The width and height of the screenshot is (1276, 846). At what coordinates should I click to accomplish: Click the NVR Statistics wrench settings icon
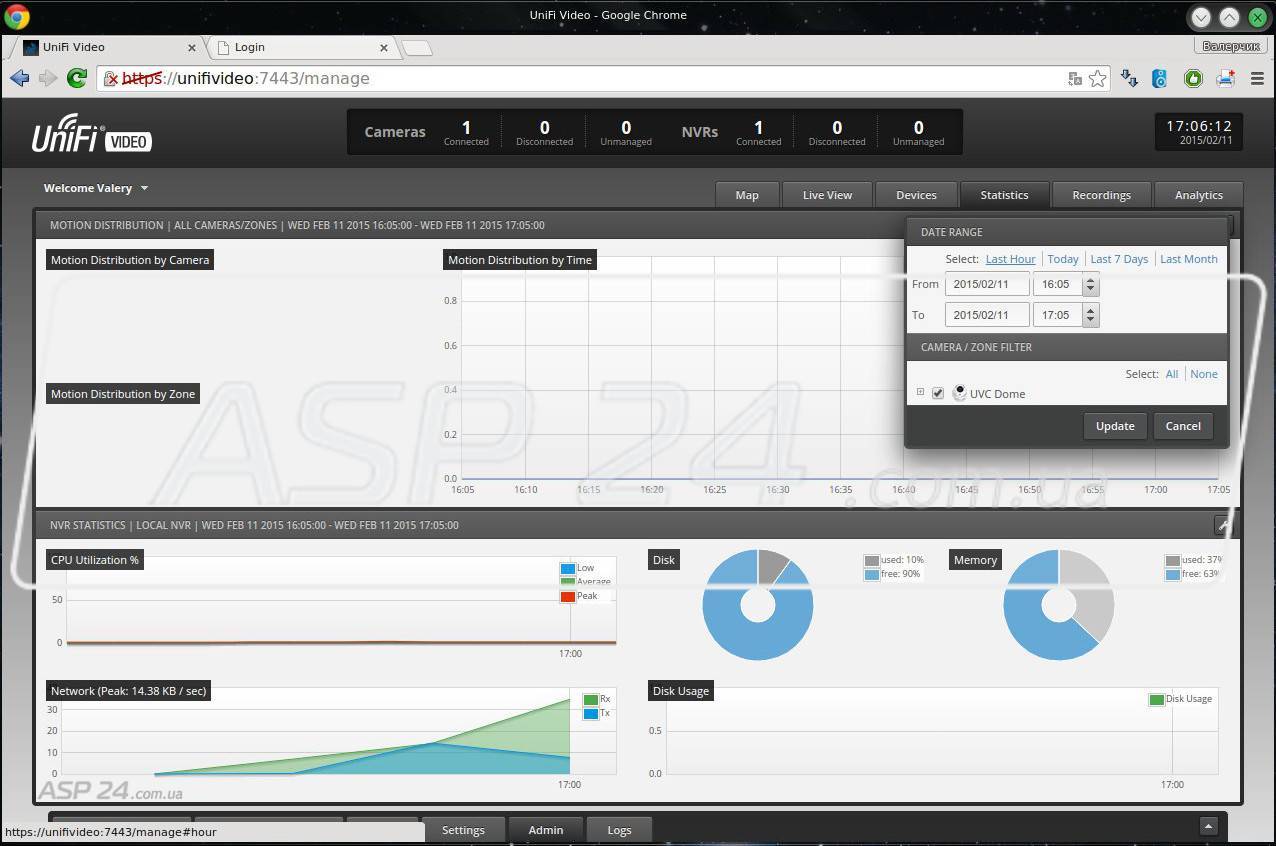point(1222,525)
